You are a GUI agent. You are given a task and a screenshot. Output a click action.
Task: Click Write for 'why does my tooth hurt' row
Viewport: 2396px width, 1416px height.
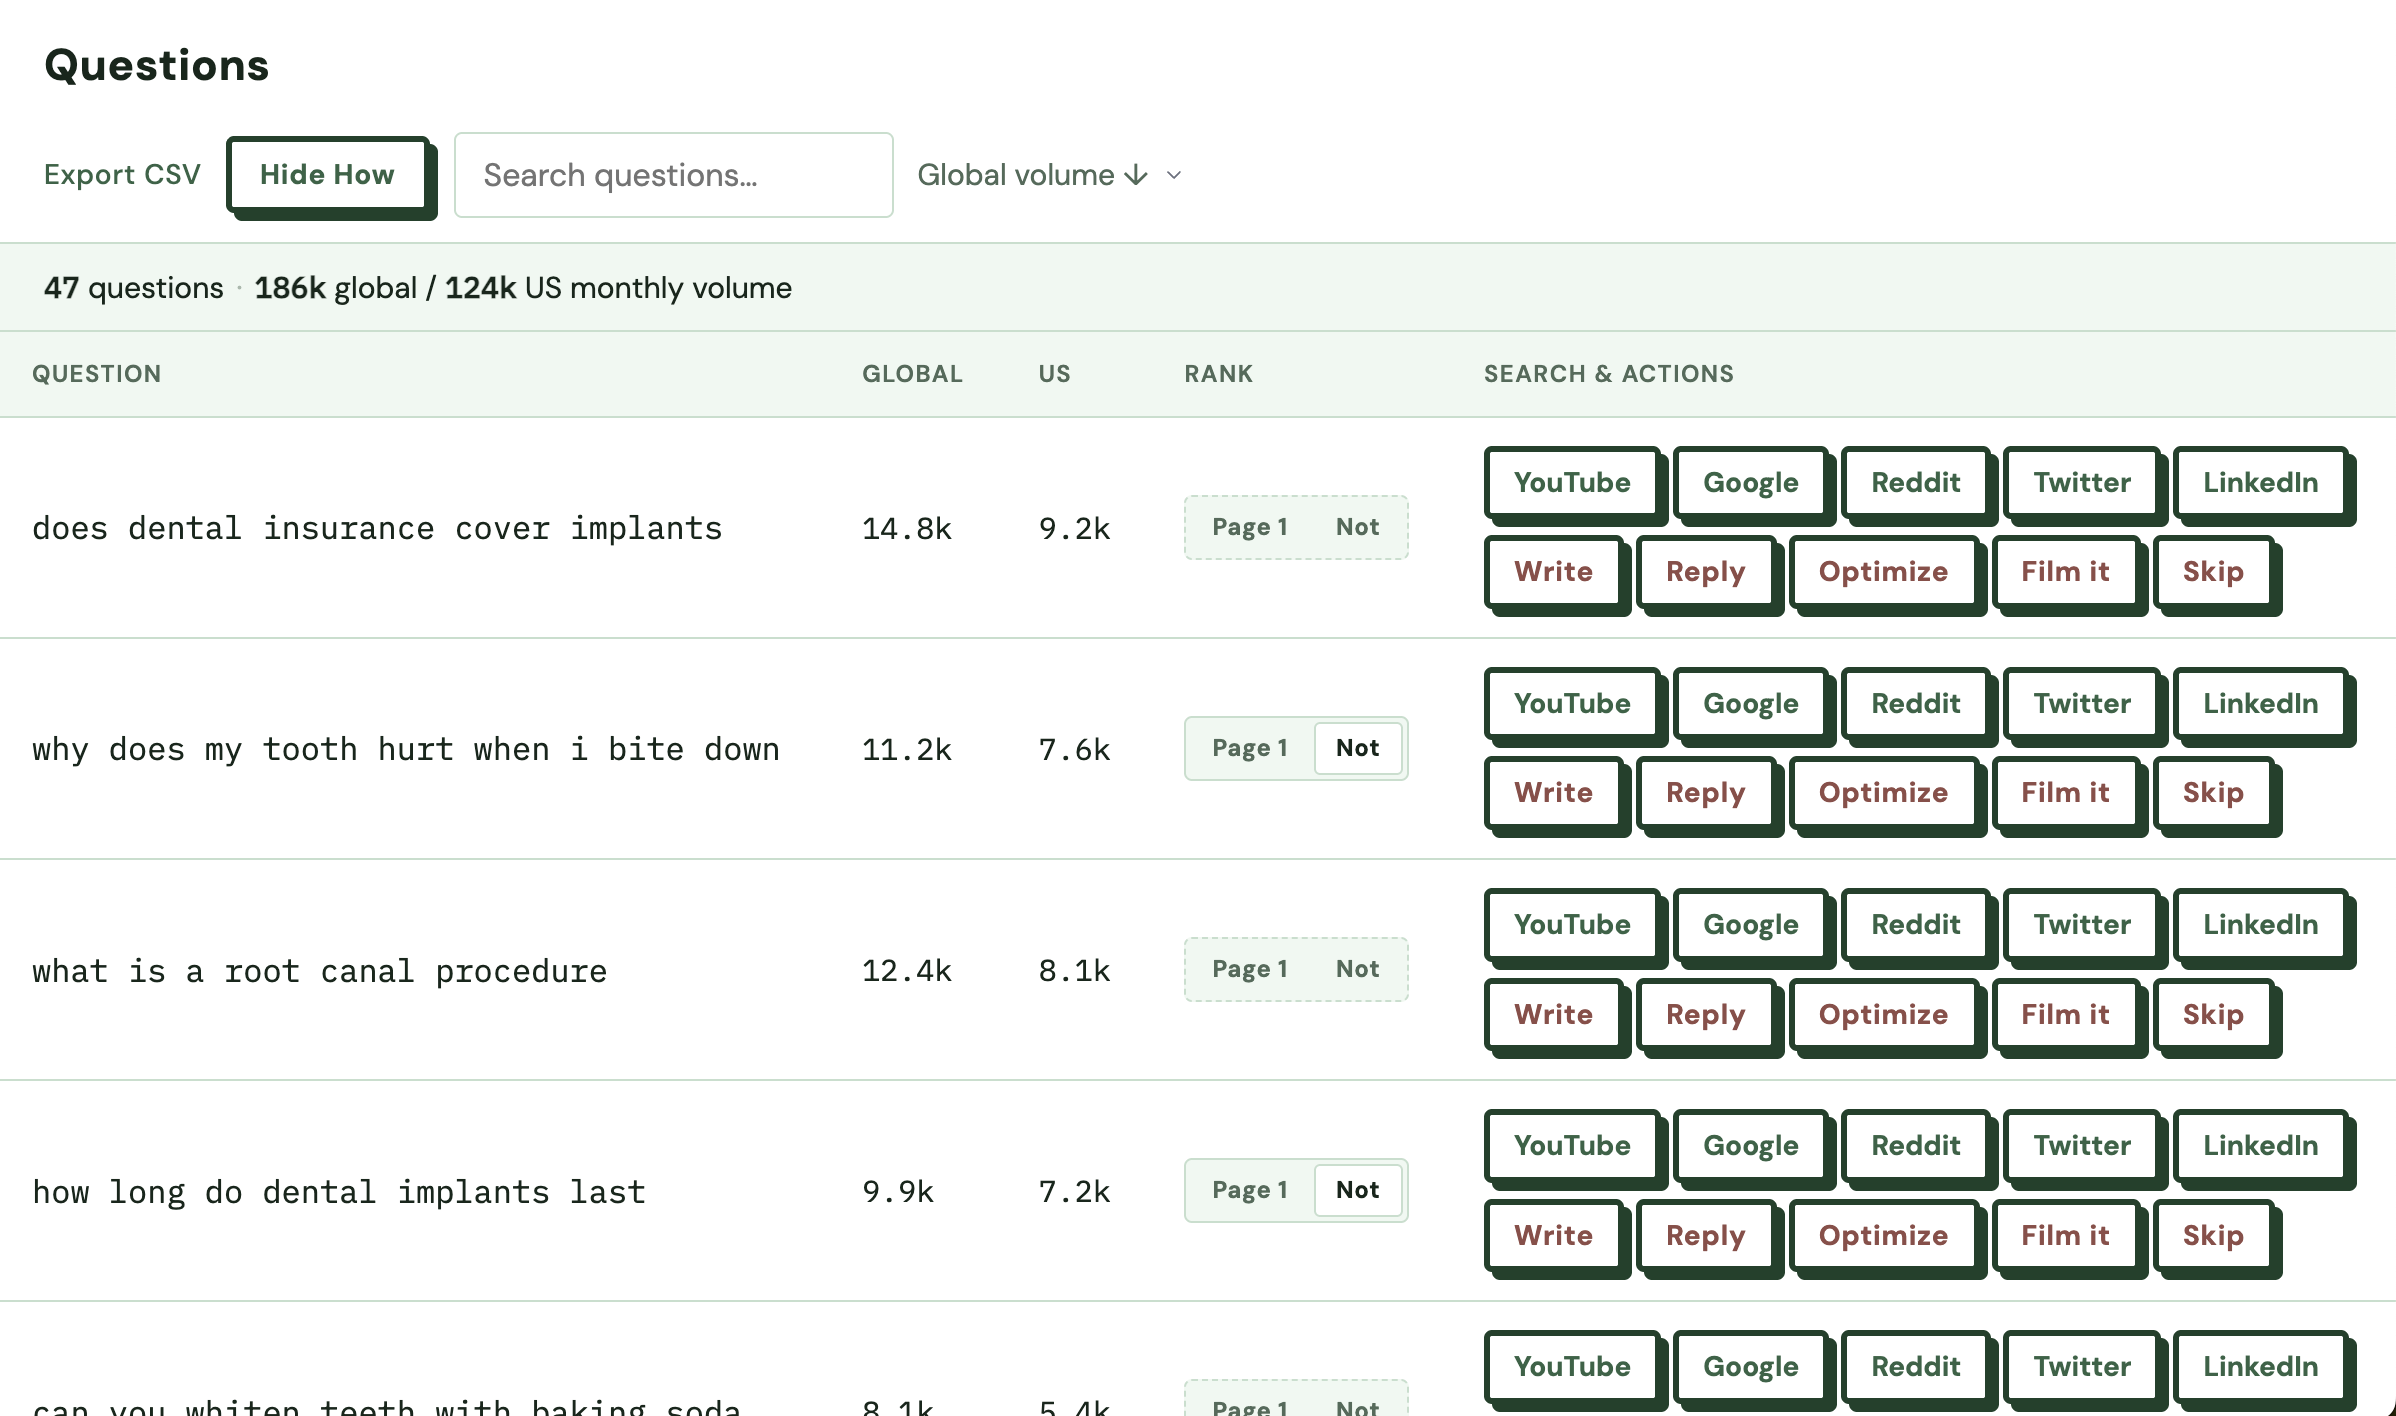tap(1553, 792)
